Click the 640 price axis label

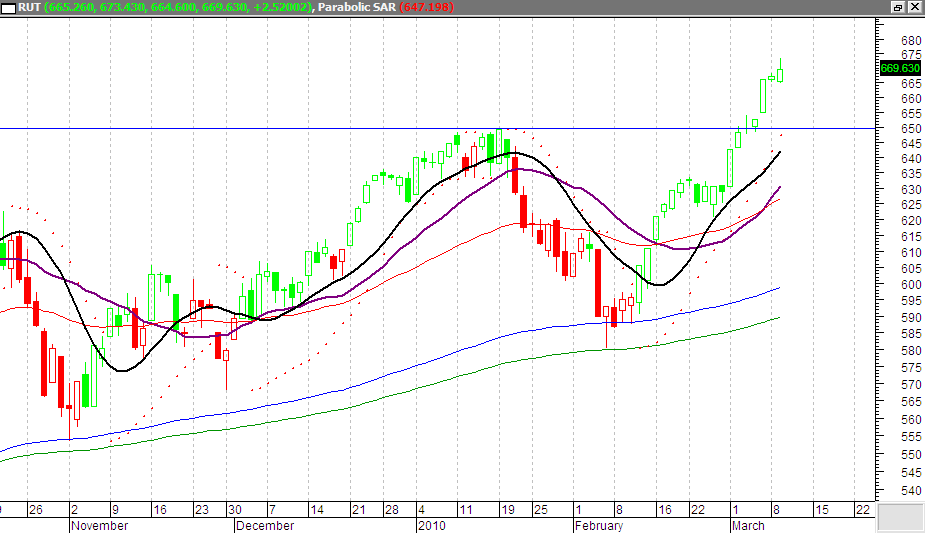tap(911, 159)
